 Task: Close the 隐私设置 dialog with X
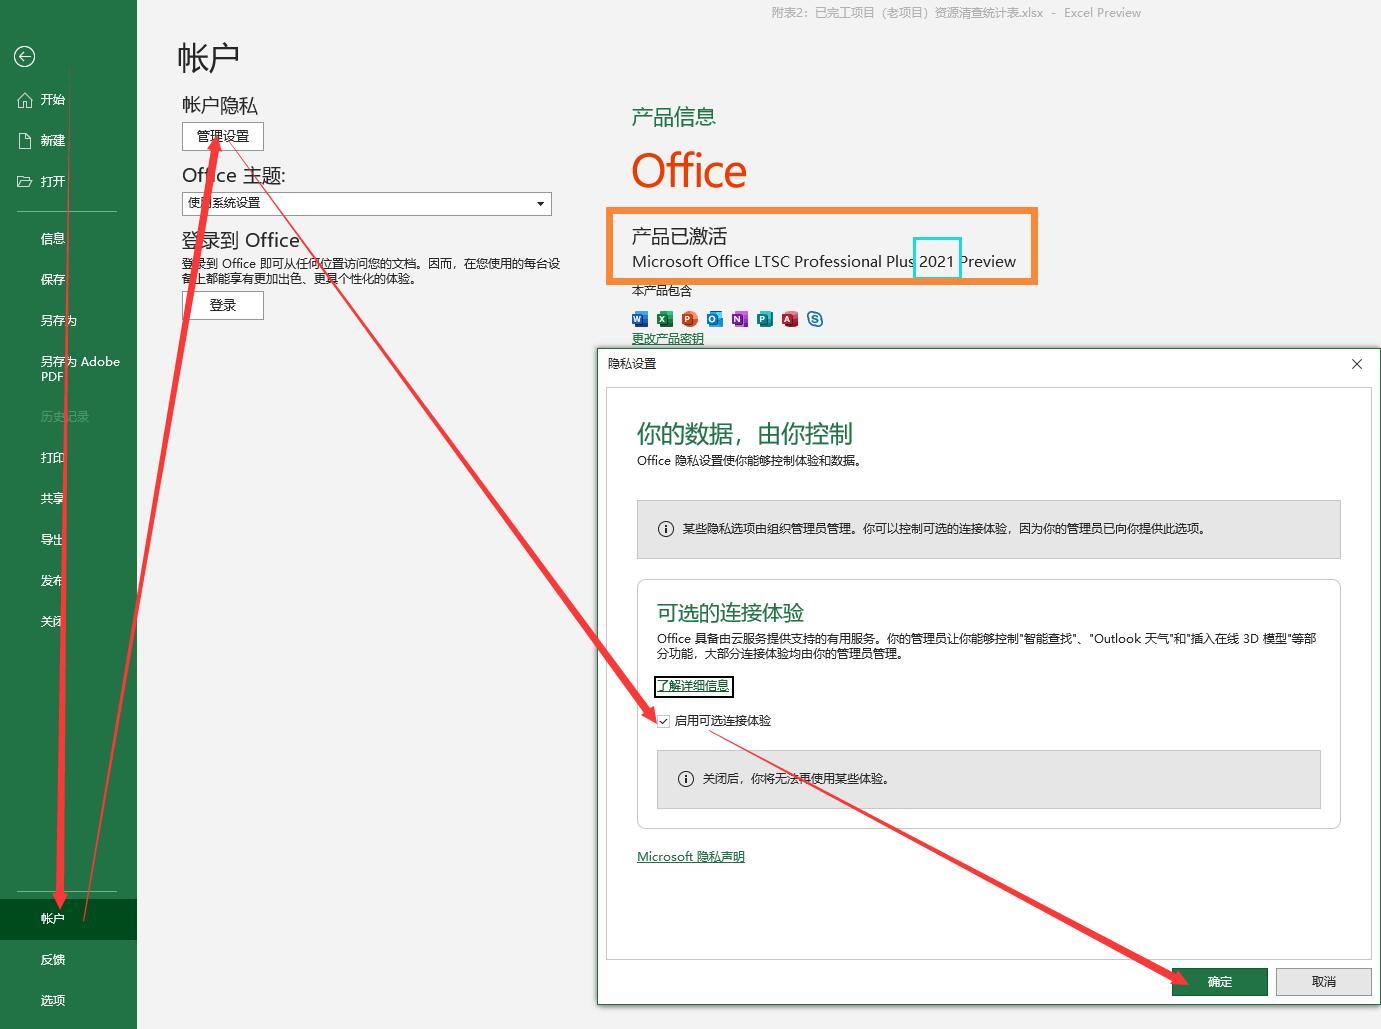point(1357,364)
